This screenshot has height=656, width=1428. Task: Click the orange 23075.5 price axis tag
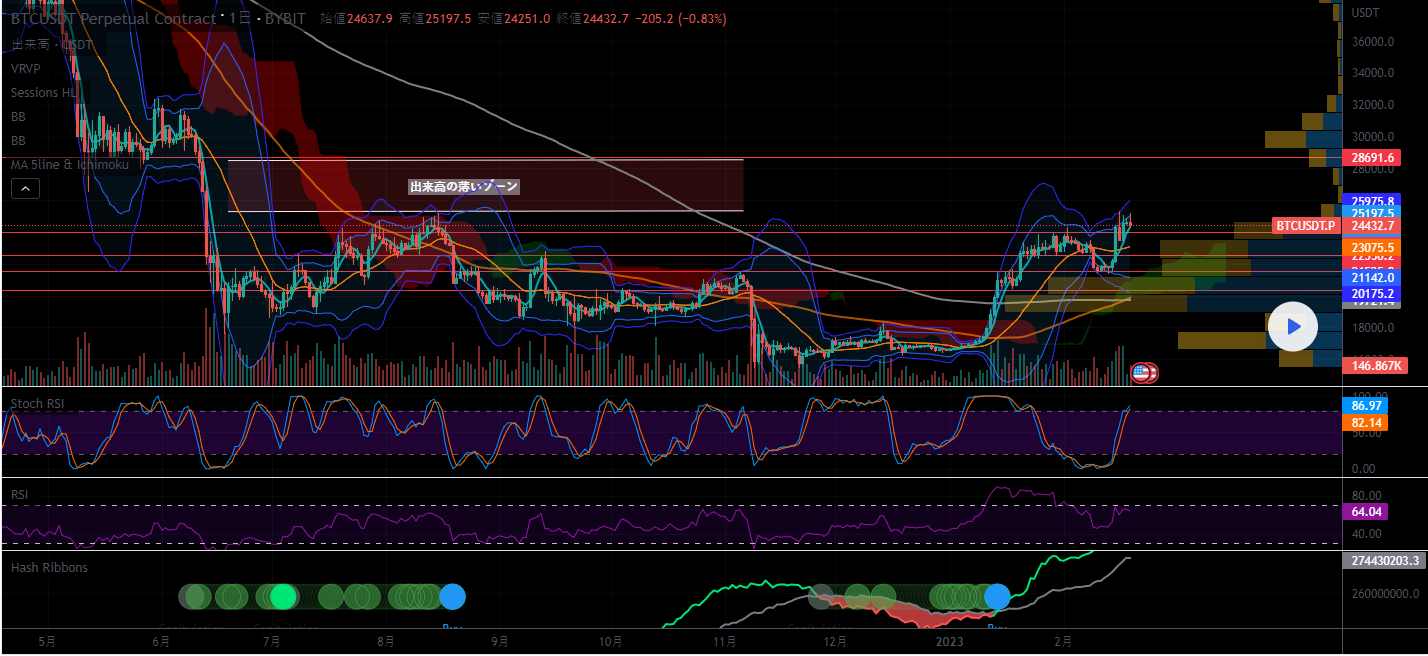coord(1372,248)
